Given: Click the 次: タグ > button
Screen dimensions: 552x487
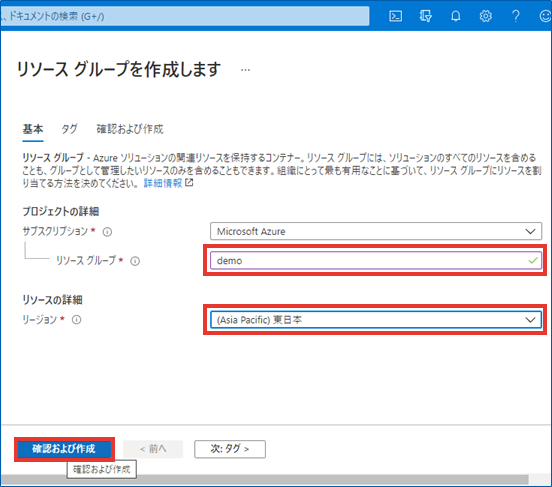Looking at the screenshot, I should coord(230,449).
